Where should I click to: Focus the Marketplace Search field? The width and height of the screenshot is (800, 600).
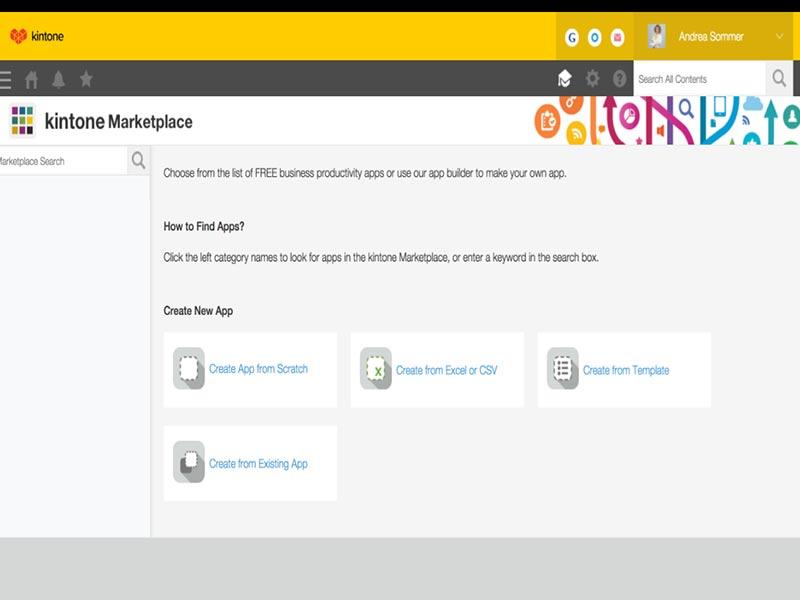[x=63, y=161]
